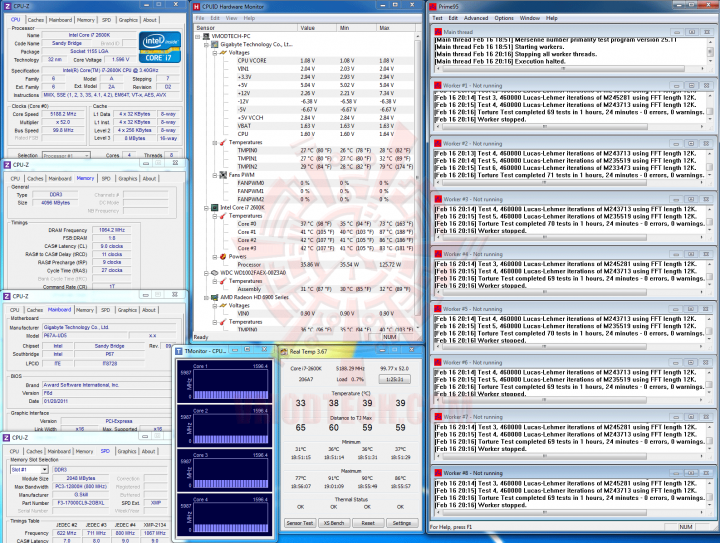Open the File menu in HWMonitor
The image size is (720, 543).
coord(200,18)
